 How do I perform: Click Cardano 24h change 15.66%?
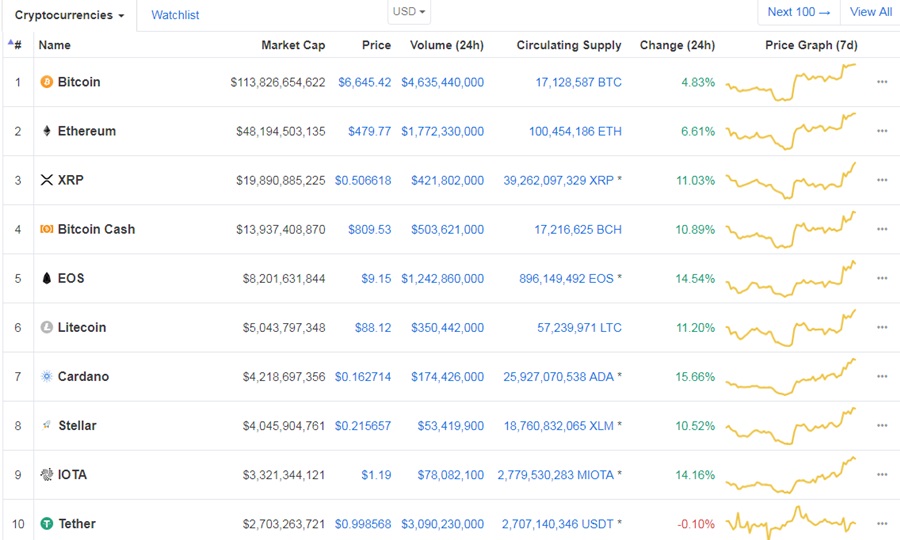(x=695, y=377)
